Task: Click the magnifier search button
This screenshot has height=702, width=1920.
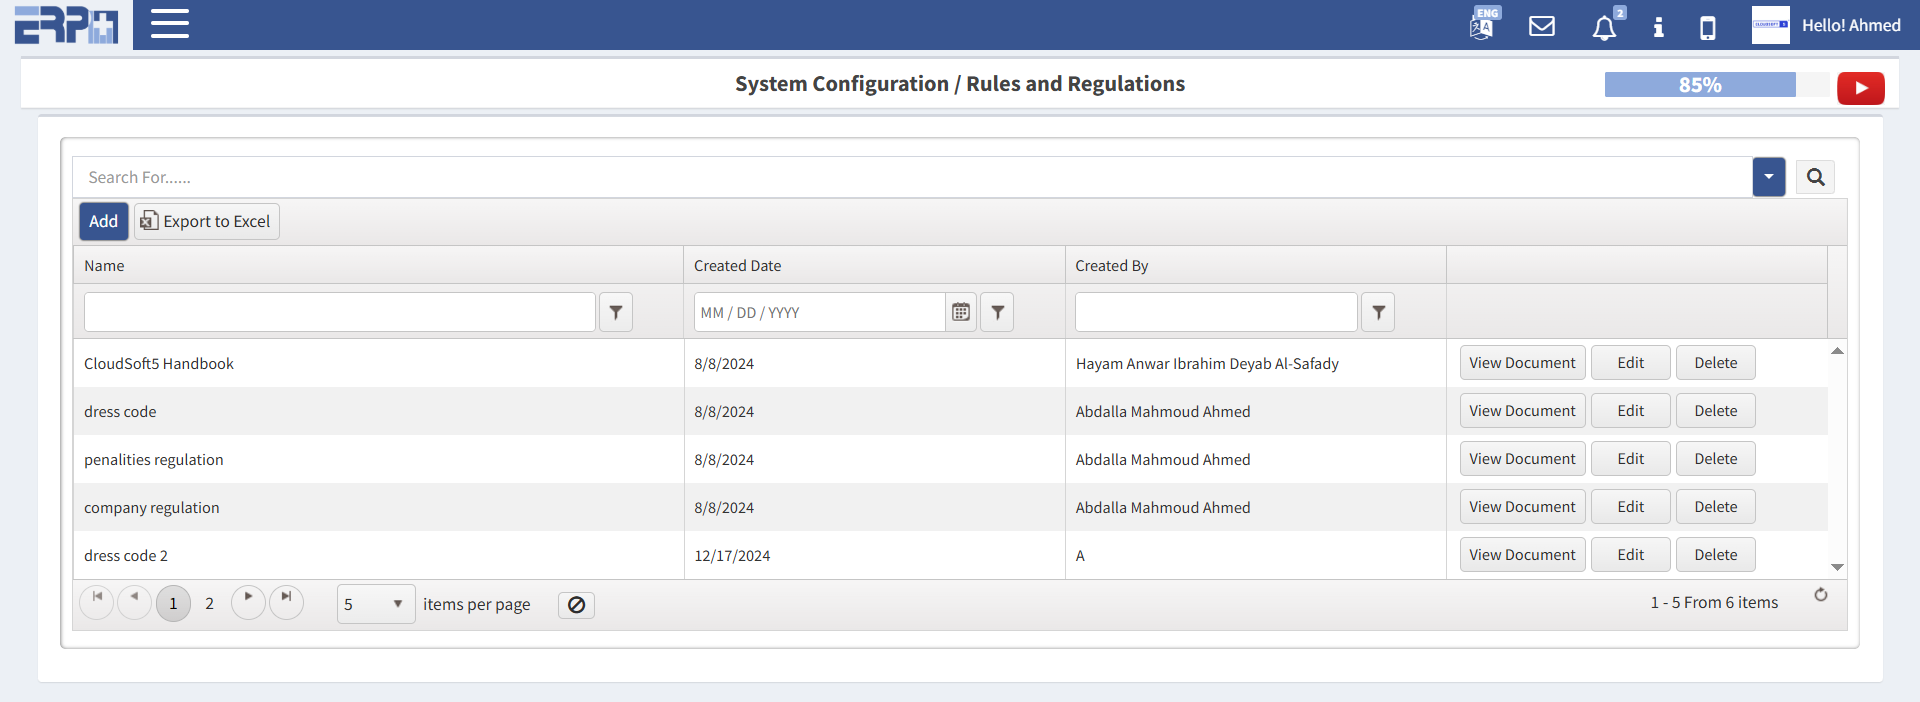Action: (1815, 177)
